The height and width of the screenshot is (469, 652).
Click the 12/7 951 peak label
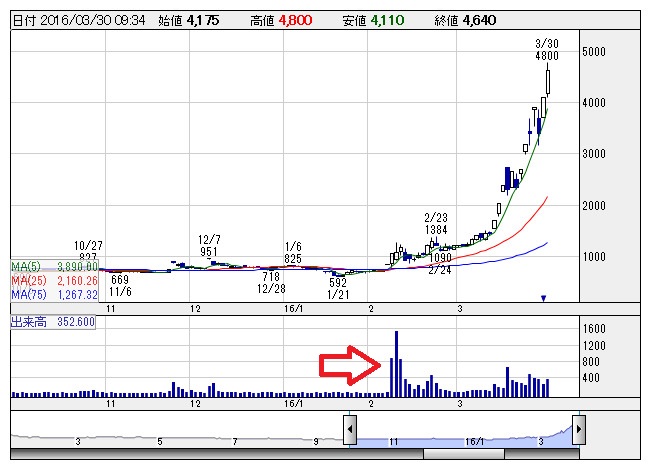(x=209, y=246)
